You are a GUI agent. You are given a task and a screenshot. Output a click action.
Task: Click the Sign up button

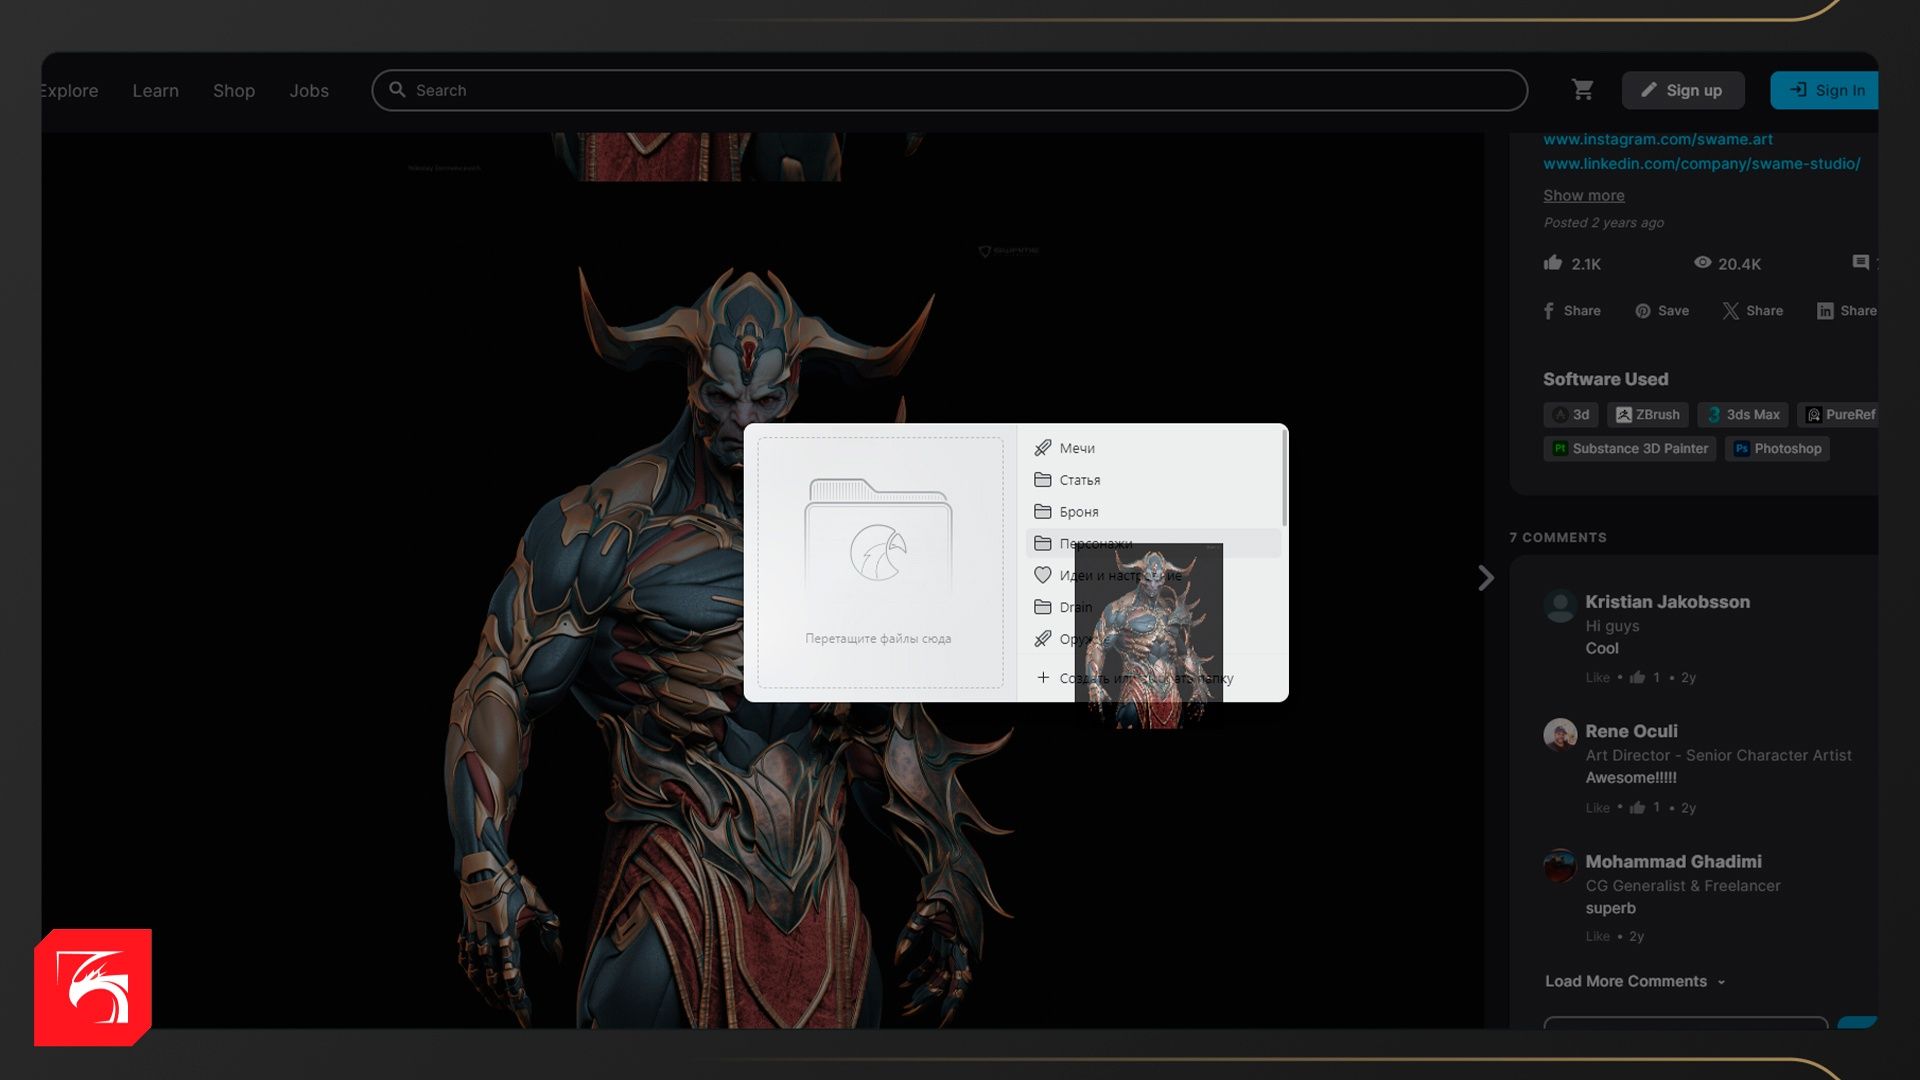1683,91
